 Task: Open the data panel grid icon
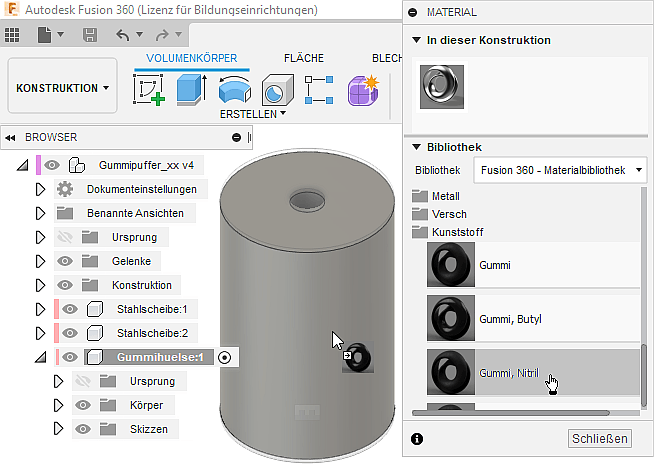point(12,35)
